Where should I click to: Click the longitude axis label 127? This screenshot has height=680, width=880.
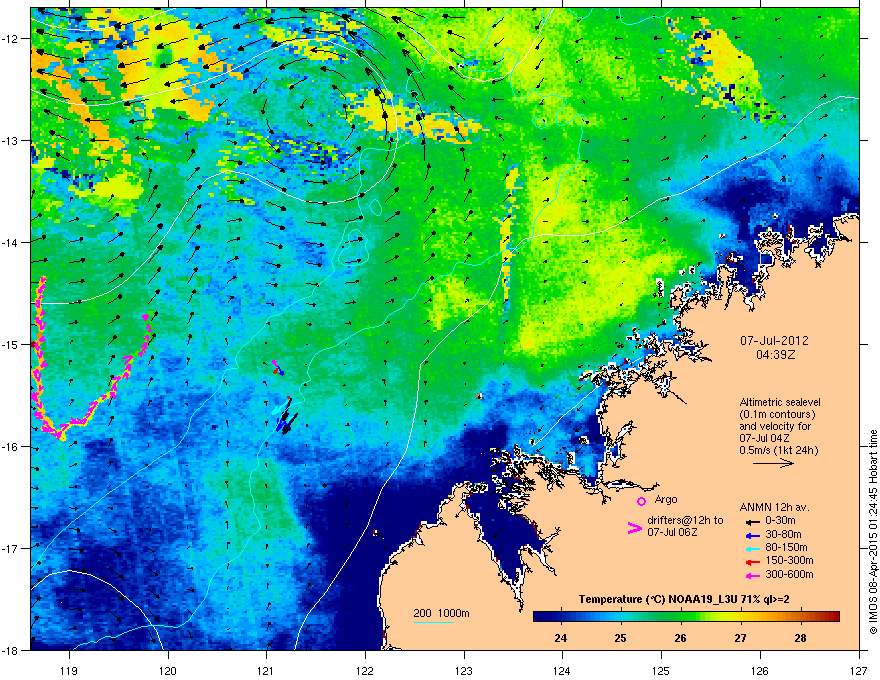(x=859, y=670)
